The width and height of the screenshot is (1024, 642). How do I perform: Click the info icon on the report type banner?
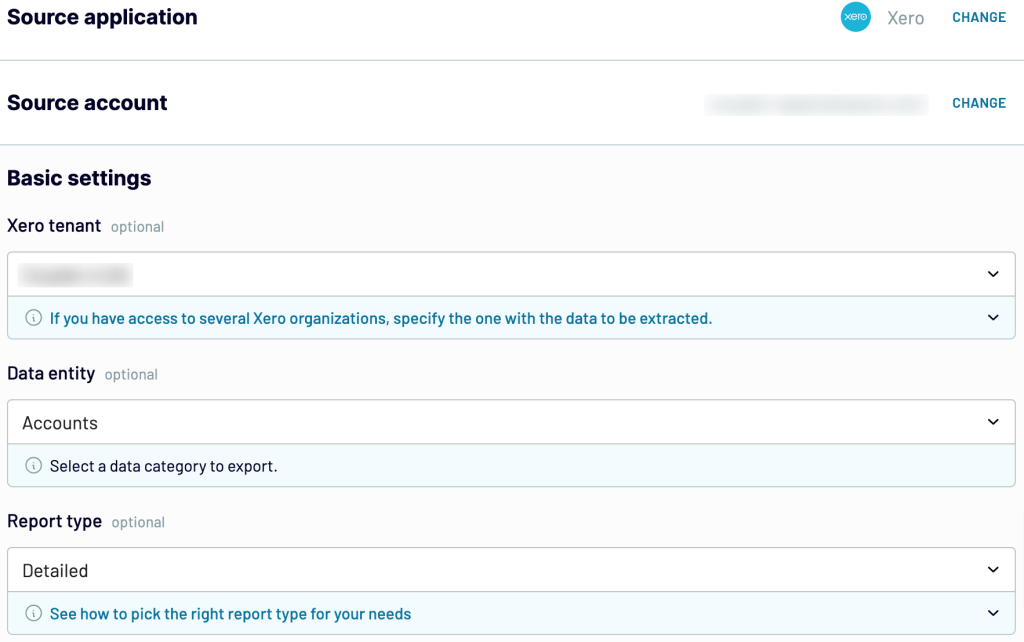pyautogui.click(x=31, y=613)
